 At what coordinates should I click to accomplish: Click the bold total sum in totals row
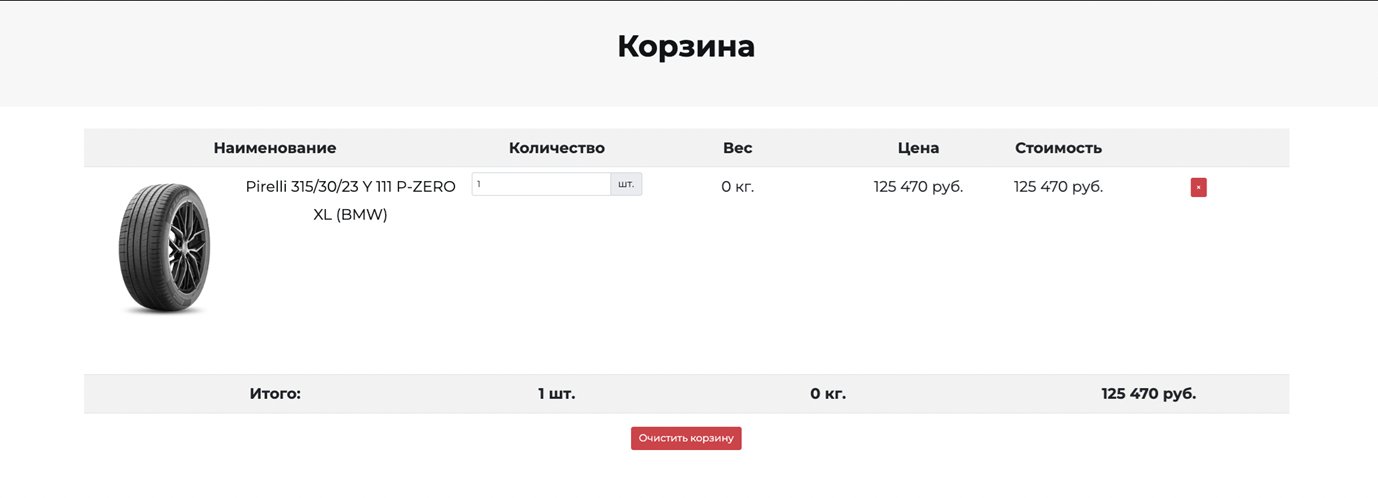tap(1148, 394)
